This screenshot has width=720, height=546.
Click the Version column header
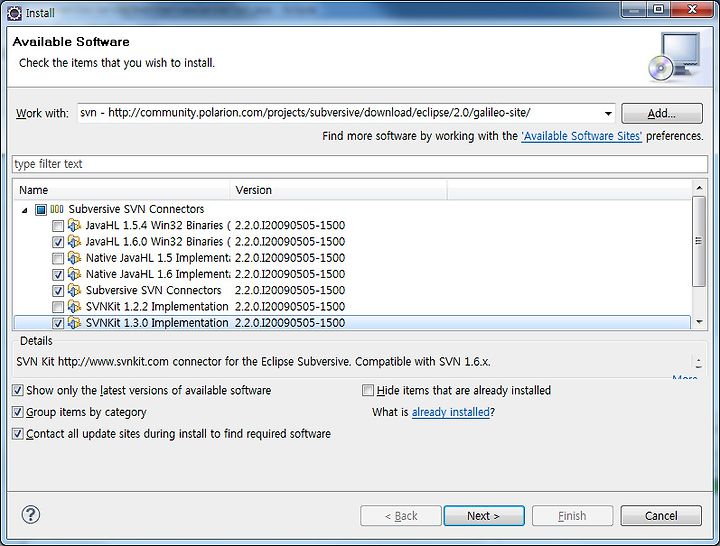338,190
